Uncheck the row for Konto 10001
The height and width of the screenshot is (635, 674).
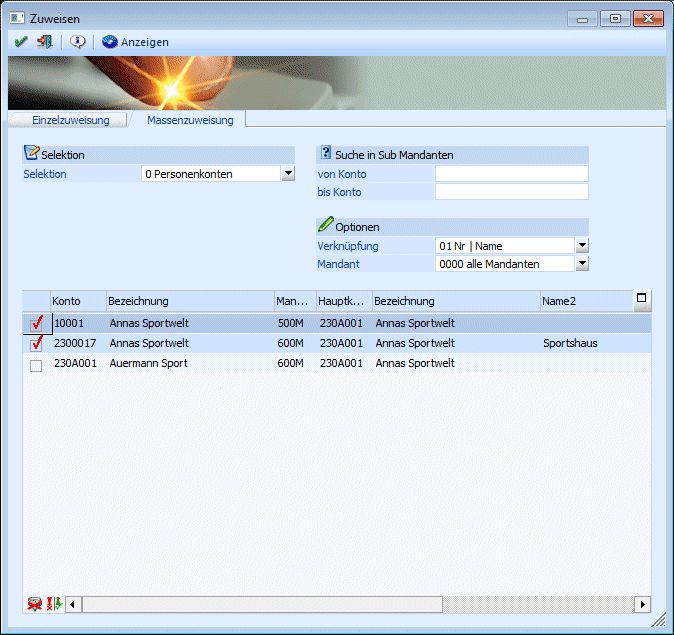click(x=36, y=323)
